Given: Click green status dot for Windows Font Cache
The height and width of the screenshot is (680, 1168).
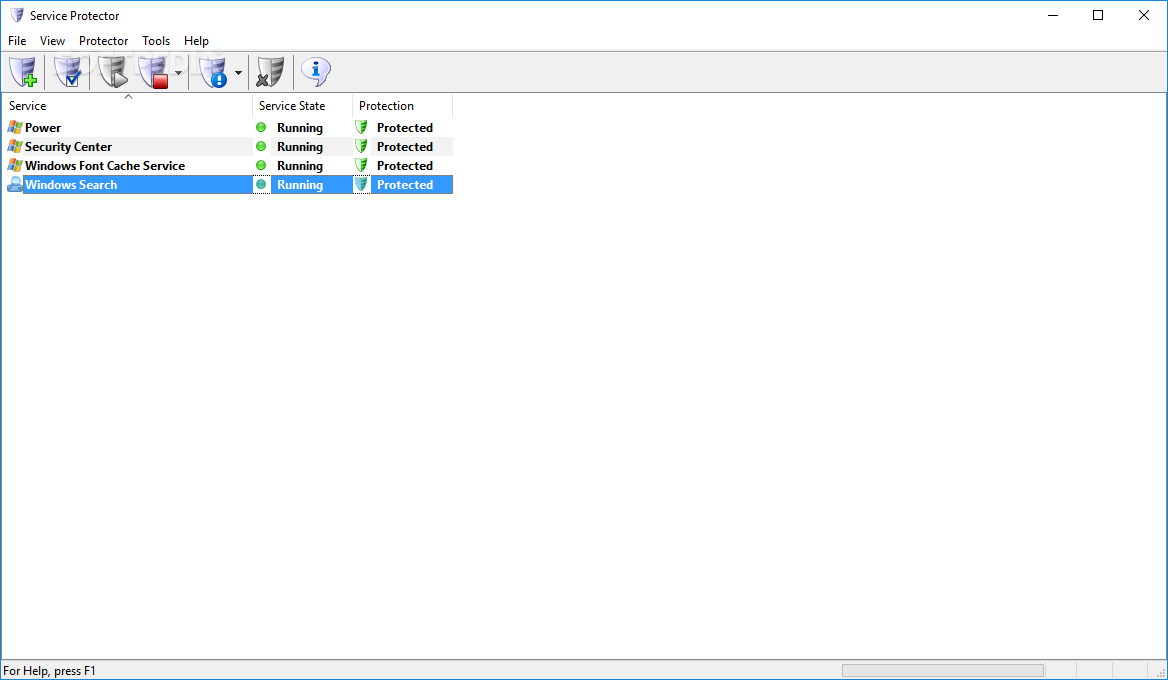Looking at the screenshot, I should tap(261, 165).
